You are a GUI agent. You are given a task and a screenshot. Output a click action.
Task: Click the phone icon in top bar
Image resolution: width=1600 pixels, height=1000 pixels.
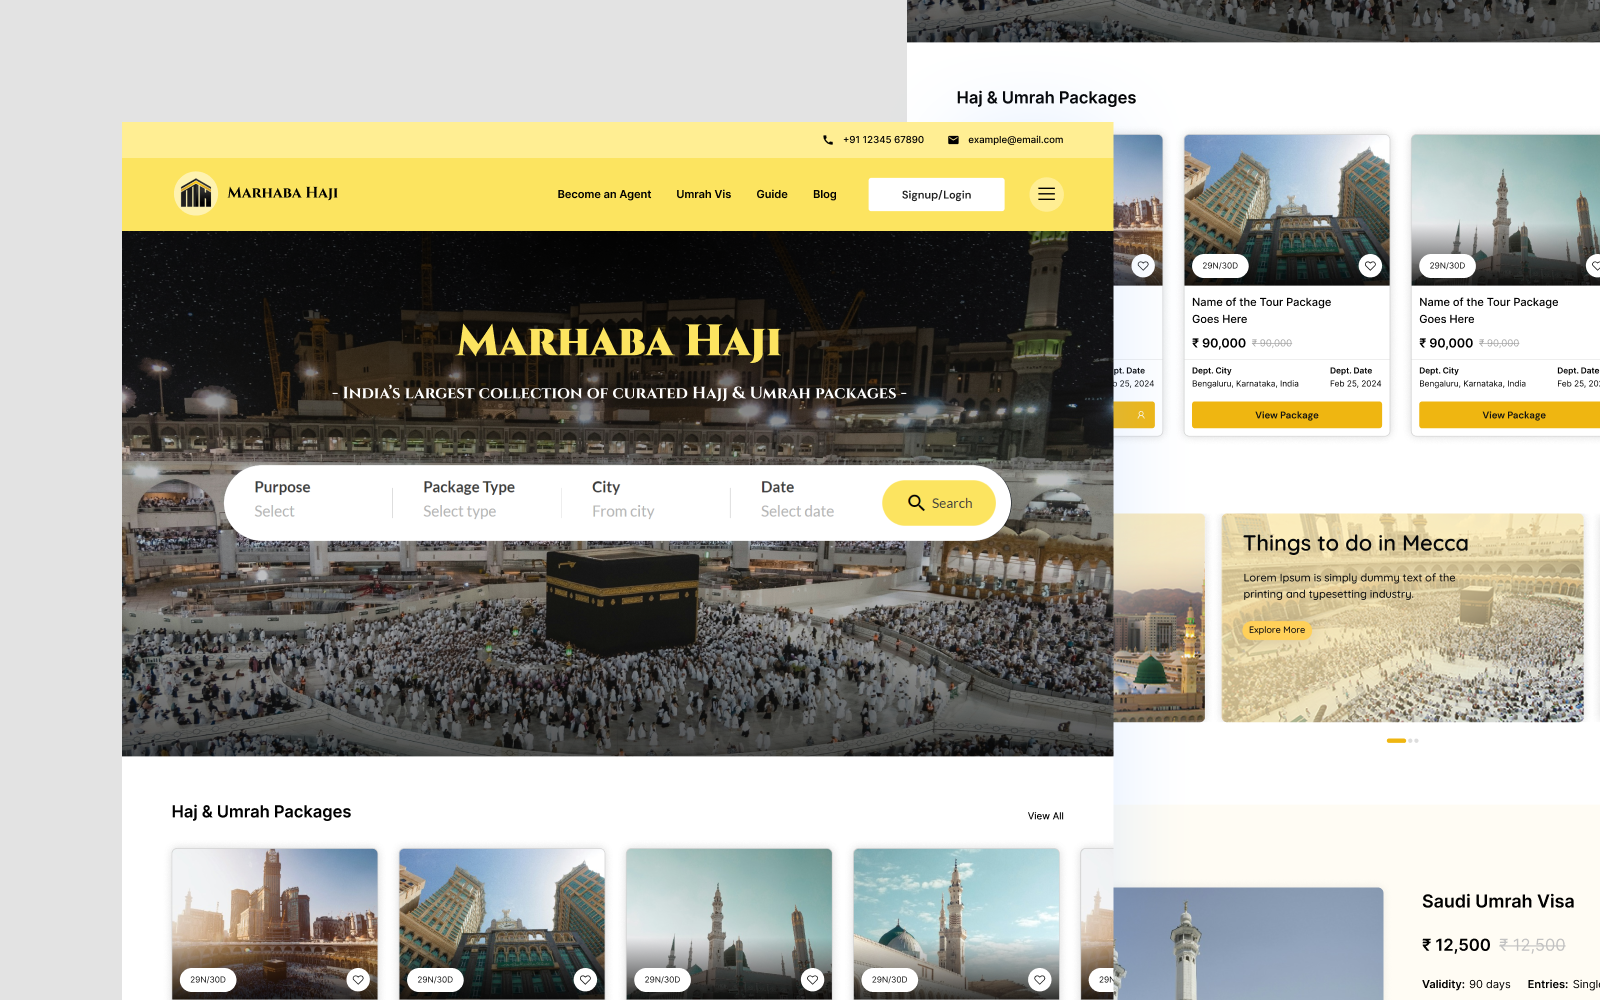click(826, 140)
